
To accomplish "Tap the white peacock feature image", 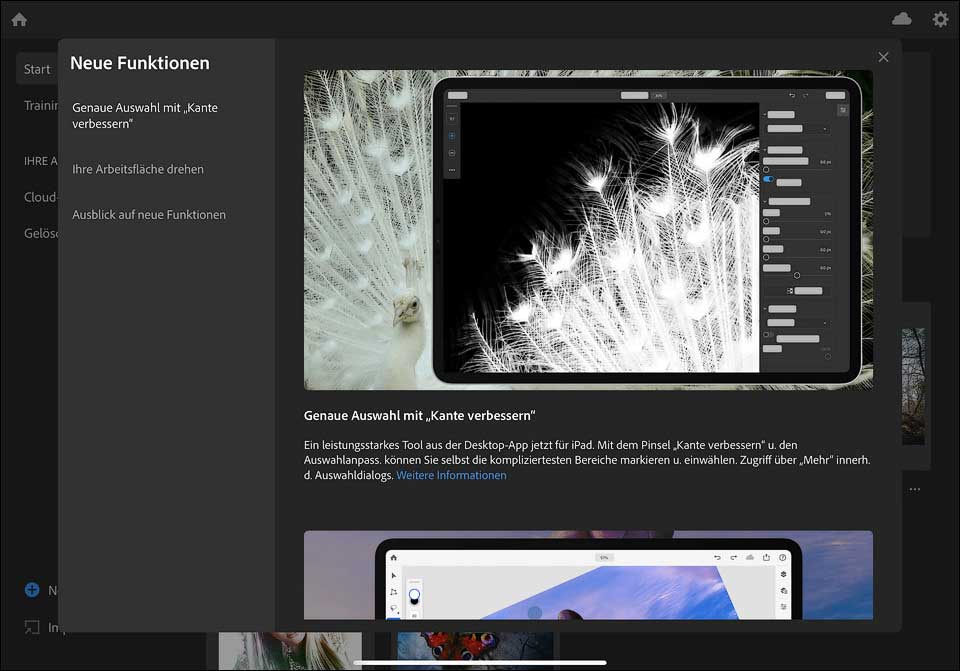I will (588, 229).
